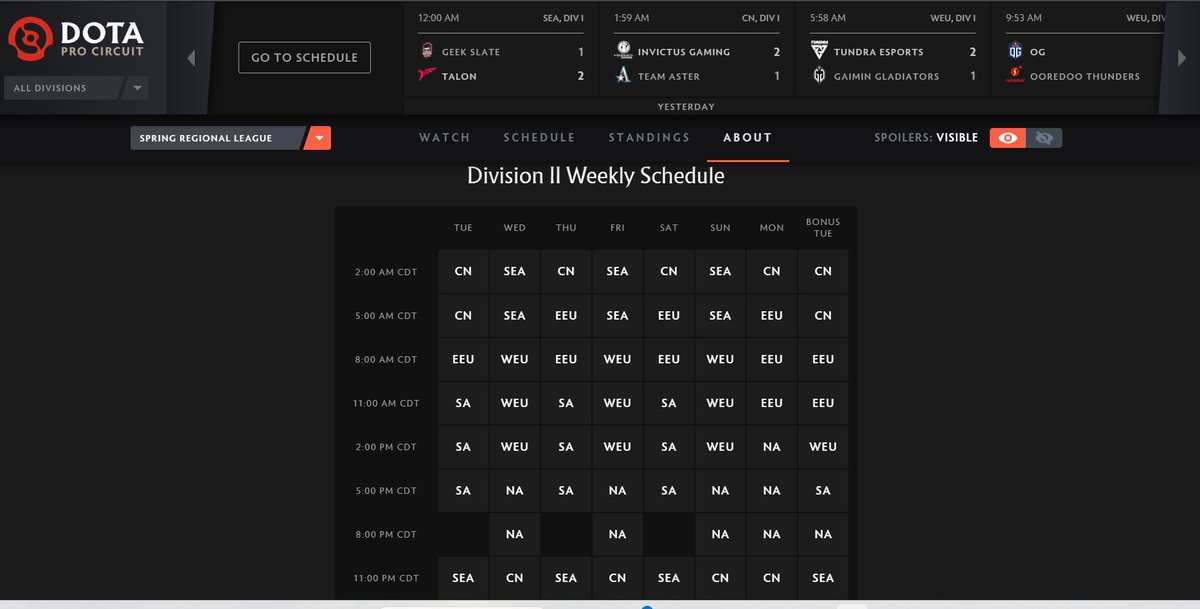Click the Yesterday date label

click(686, 106)
